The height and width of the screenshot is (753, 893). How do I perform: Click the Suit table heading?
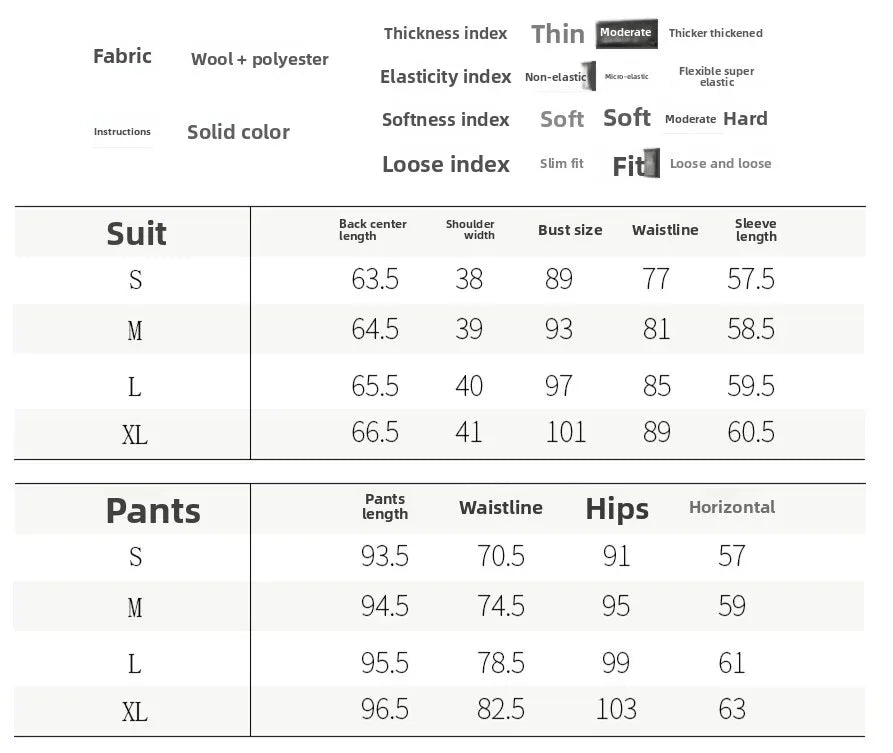tap(137, 233)
